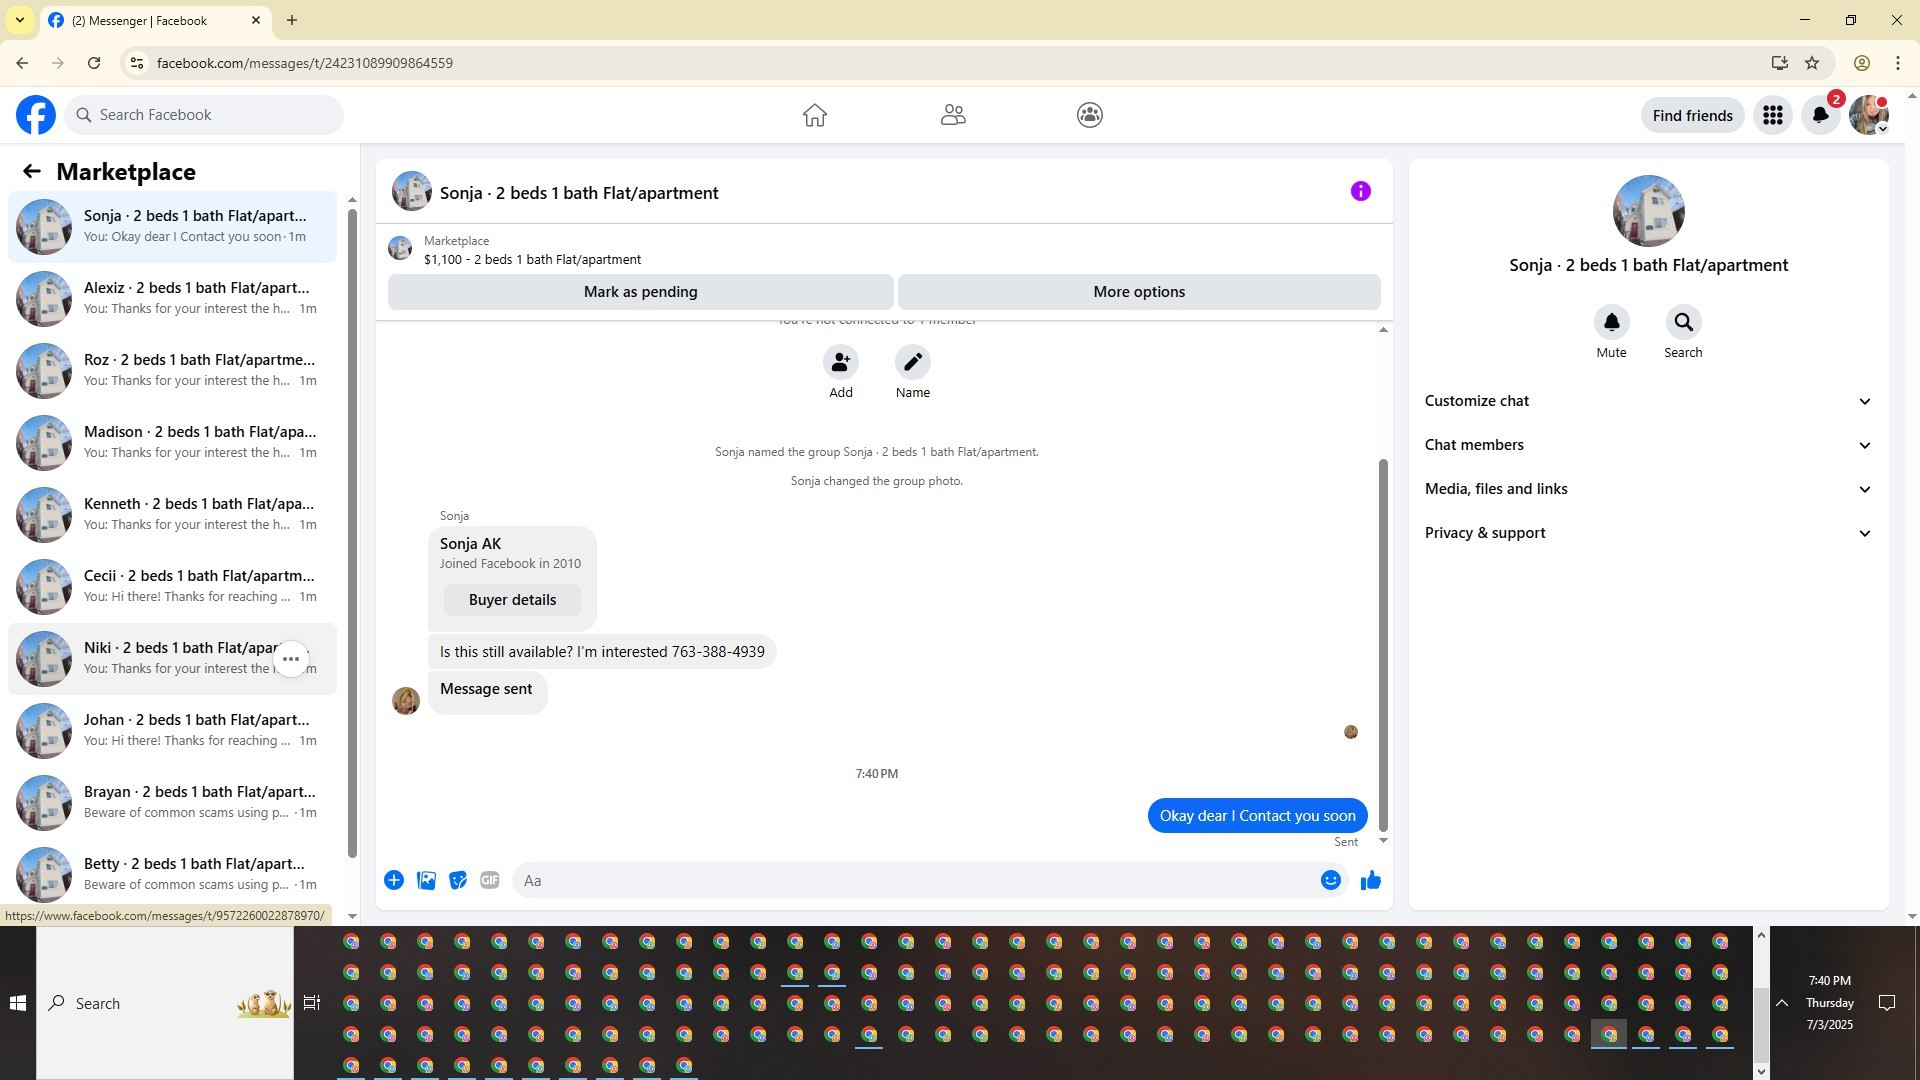Open the Facebook apps grid menu
Screen dimensions: 1920x1080
point(1772,116)
